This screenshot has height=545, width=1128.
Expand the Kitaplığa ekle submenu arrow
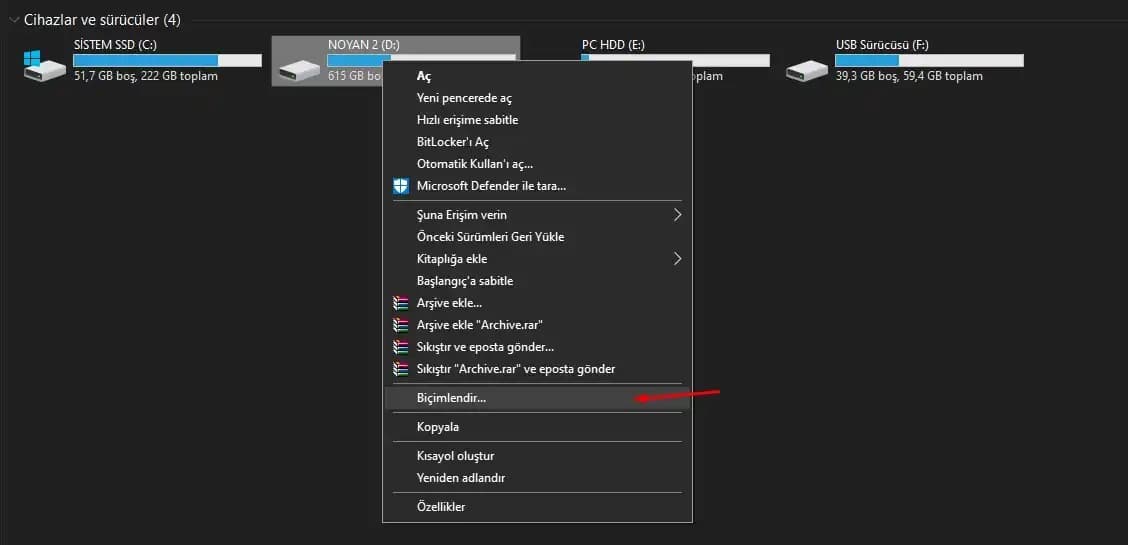(x=677, y=259)
